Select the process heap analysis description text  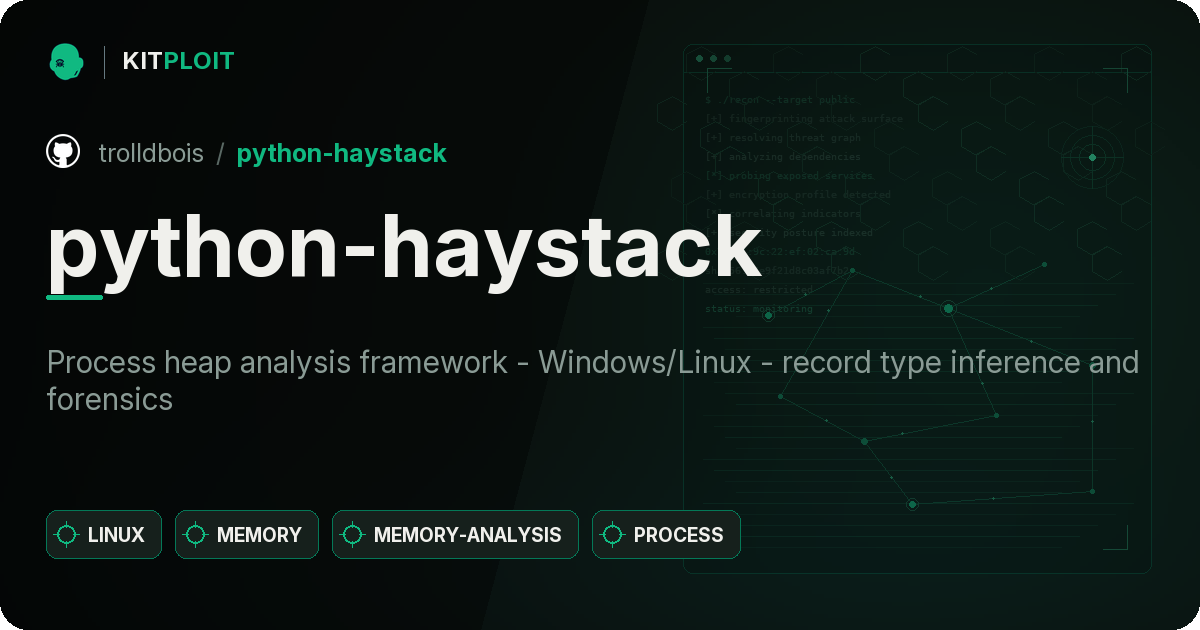[x=593, y=380]
